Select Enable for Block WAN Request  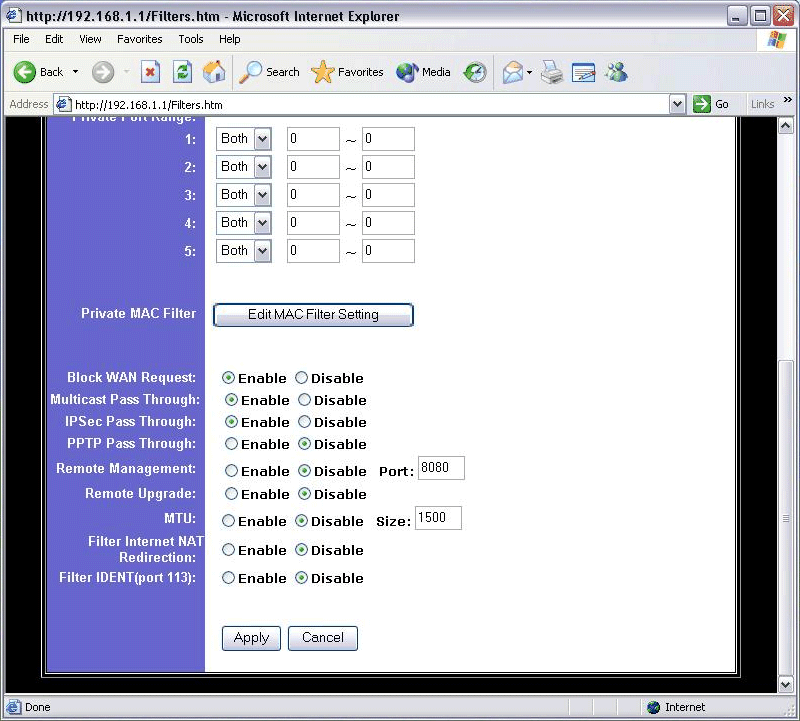click(228, 378)
